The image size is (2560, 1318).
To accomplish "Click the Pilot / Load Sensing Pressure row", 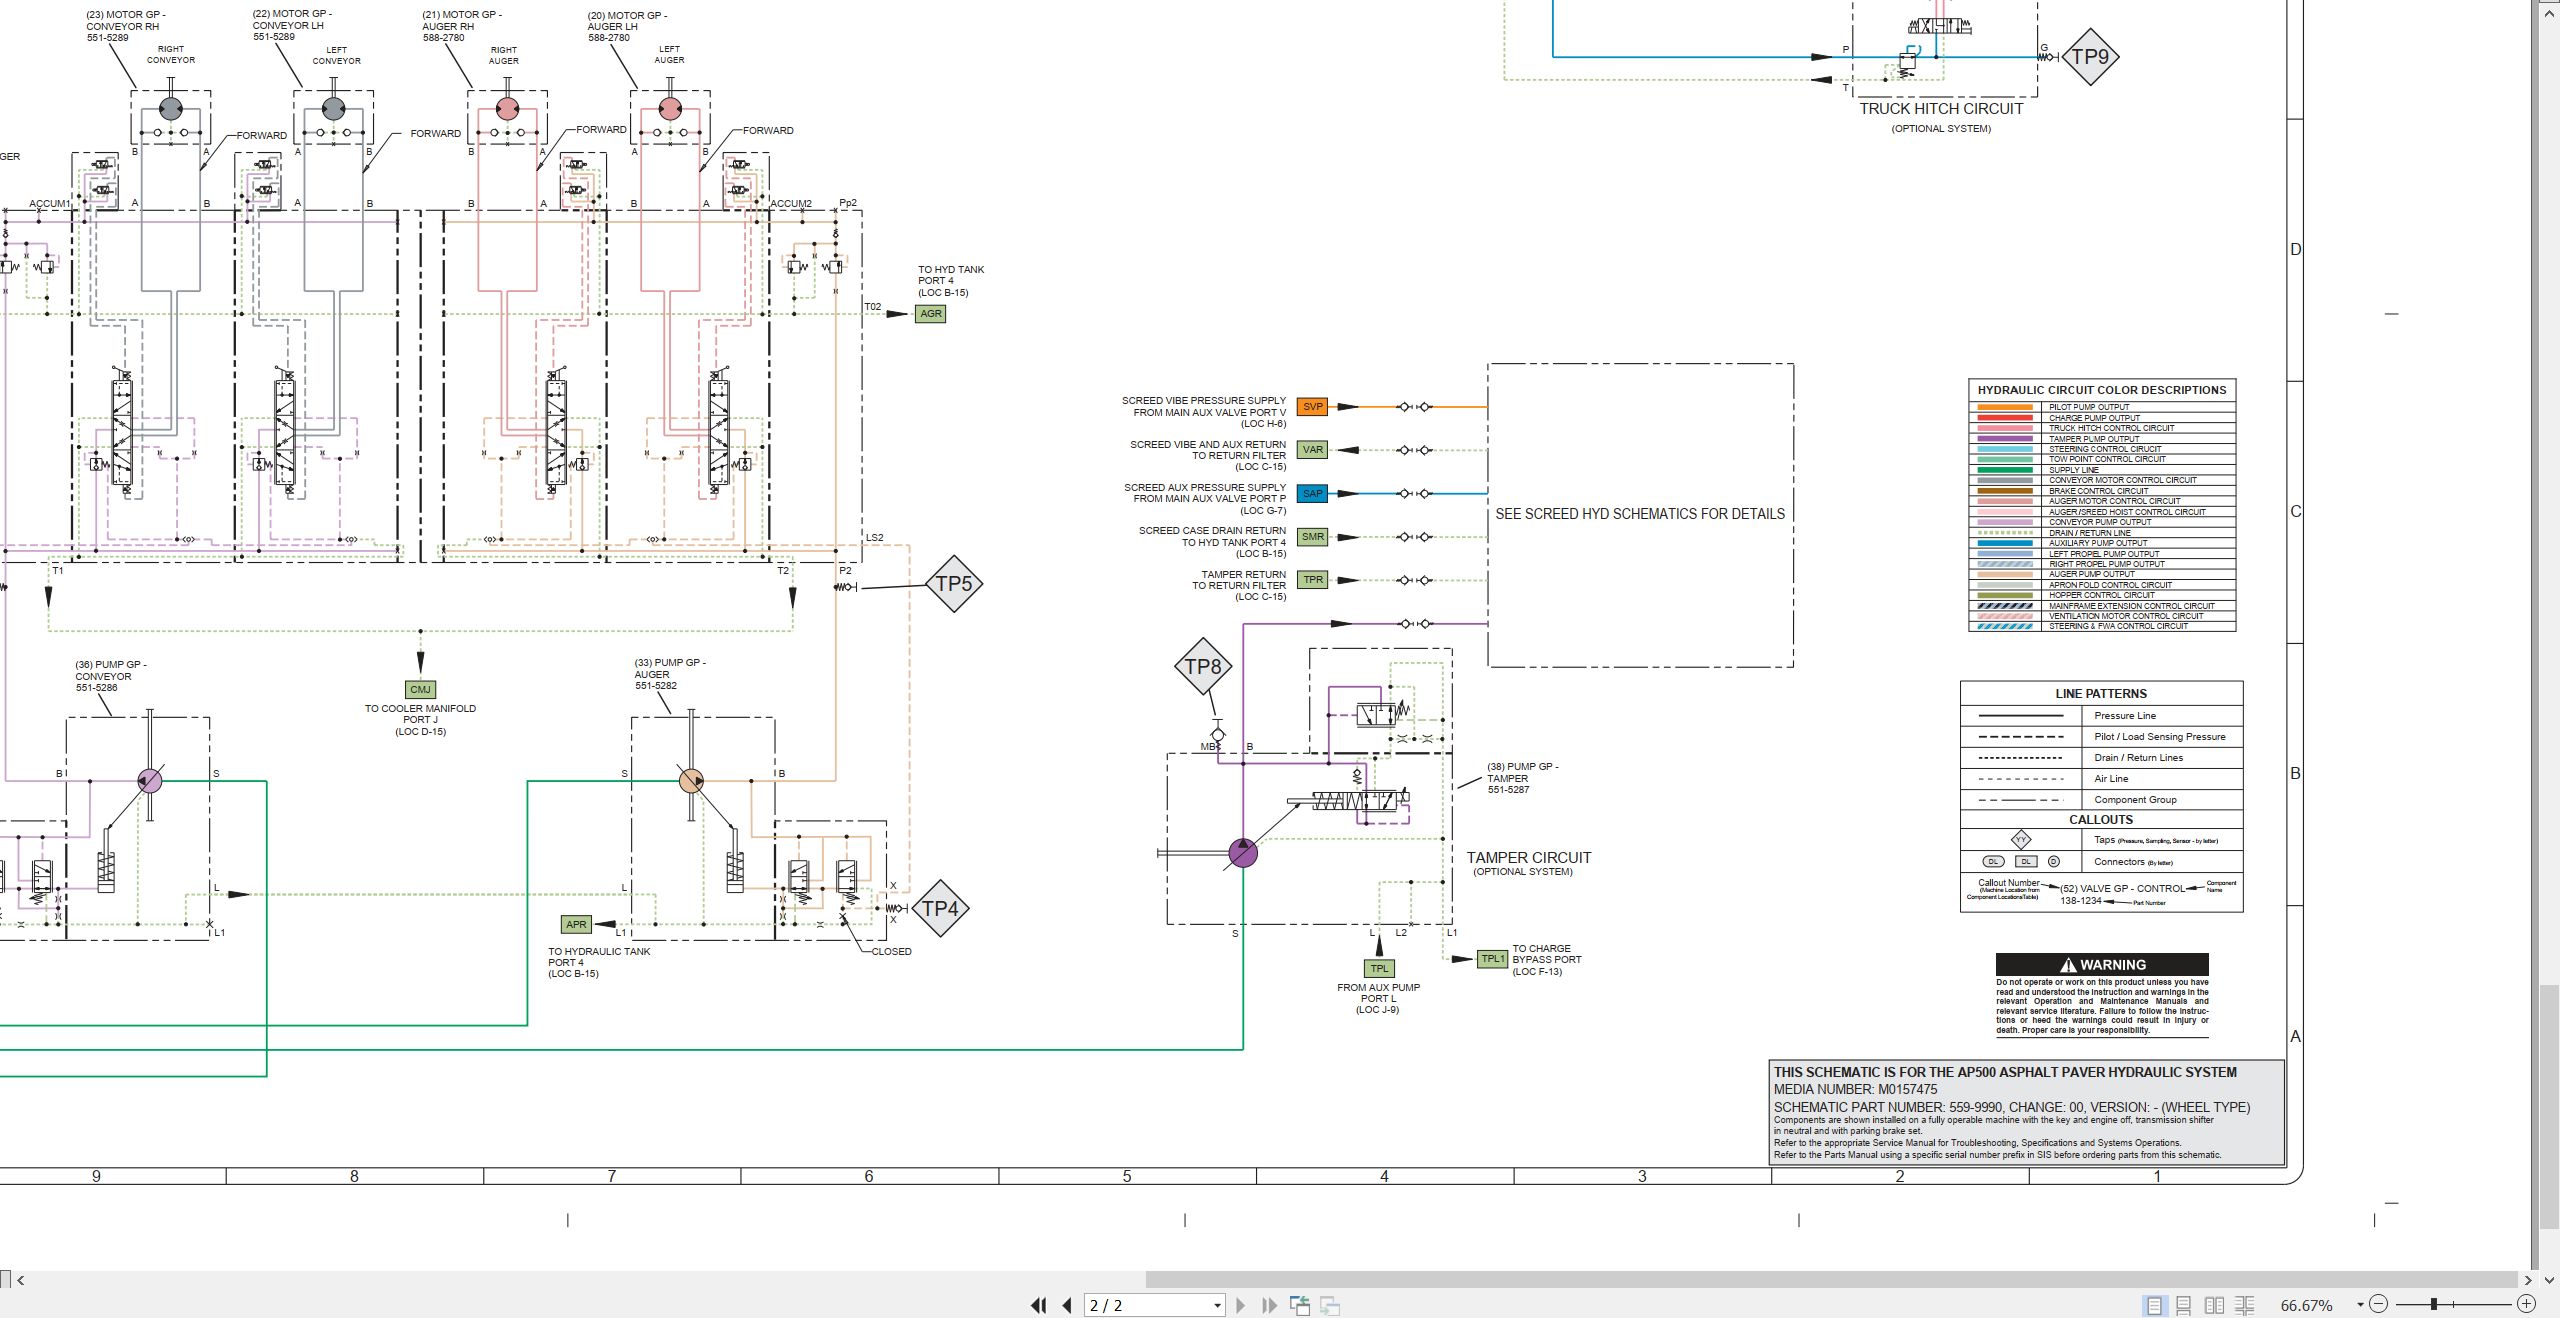I will (x=2101, y=737).
